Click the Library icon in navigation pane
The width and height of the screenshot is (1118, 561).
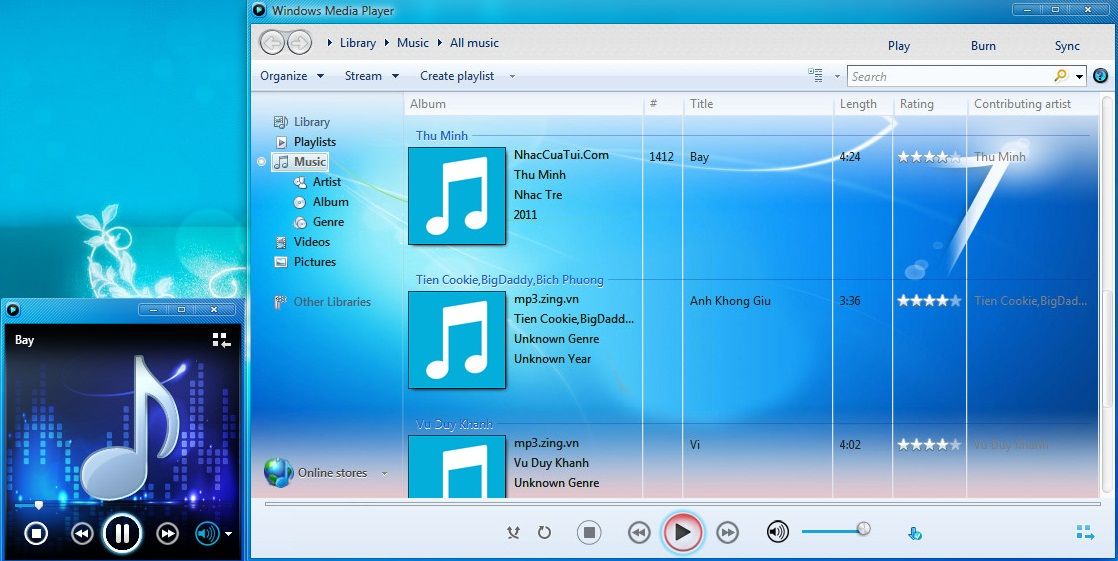coord(281,122)
